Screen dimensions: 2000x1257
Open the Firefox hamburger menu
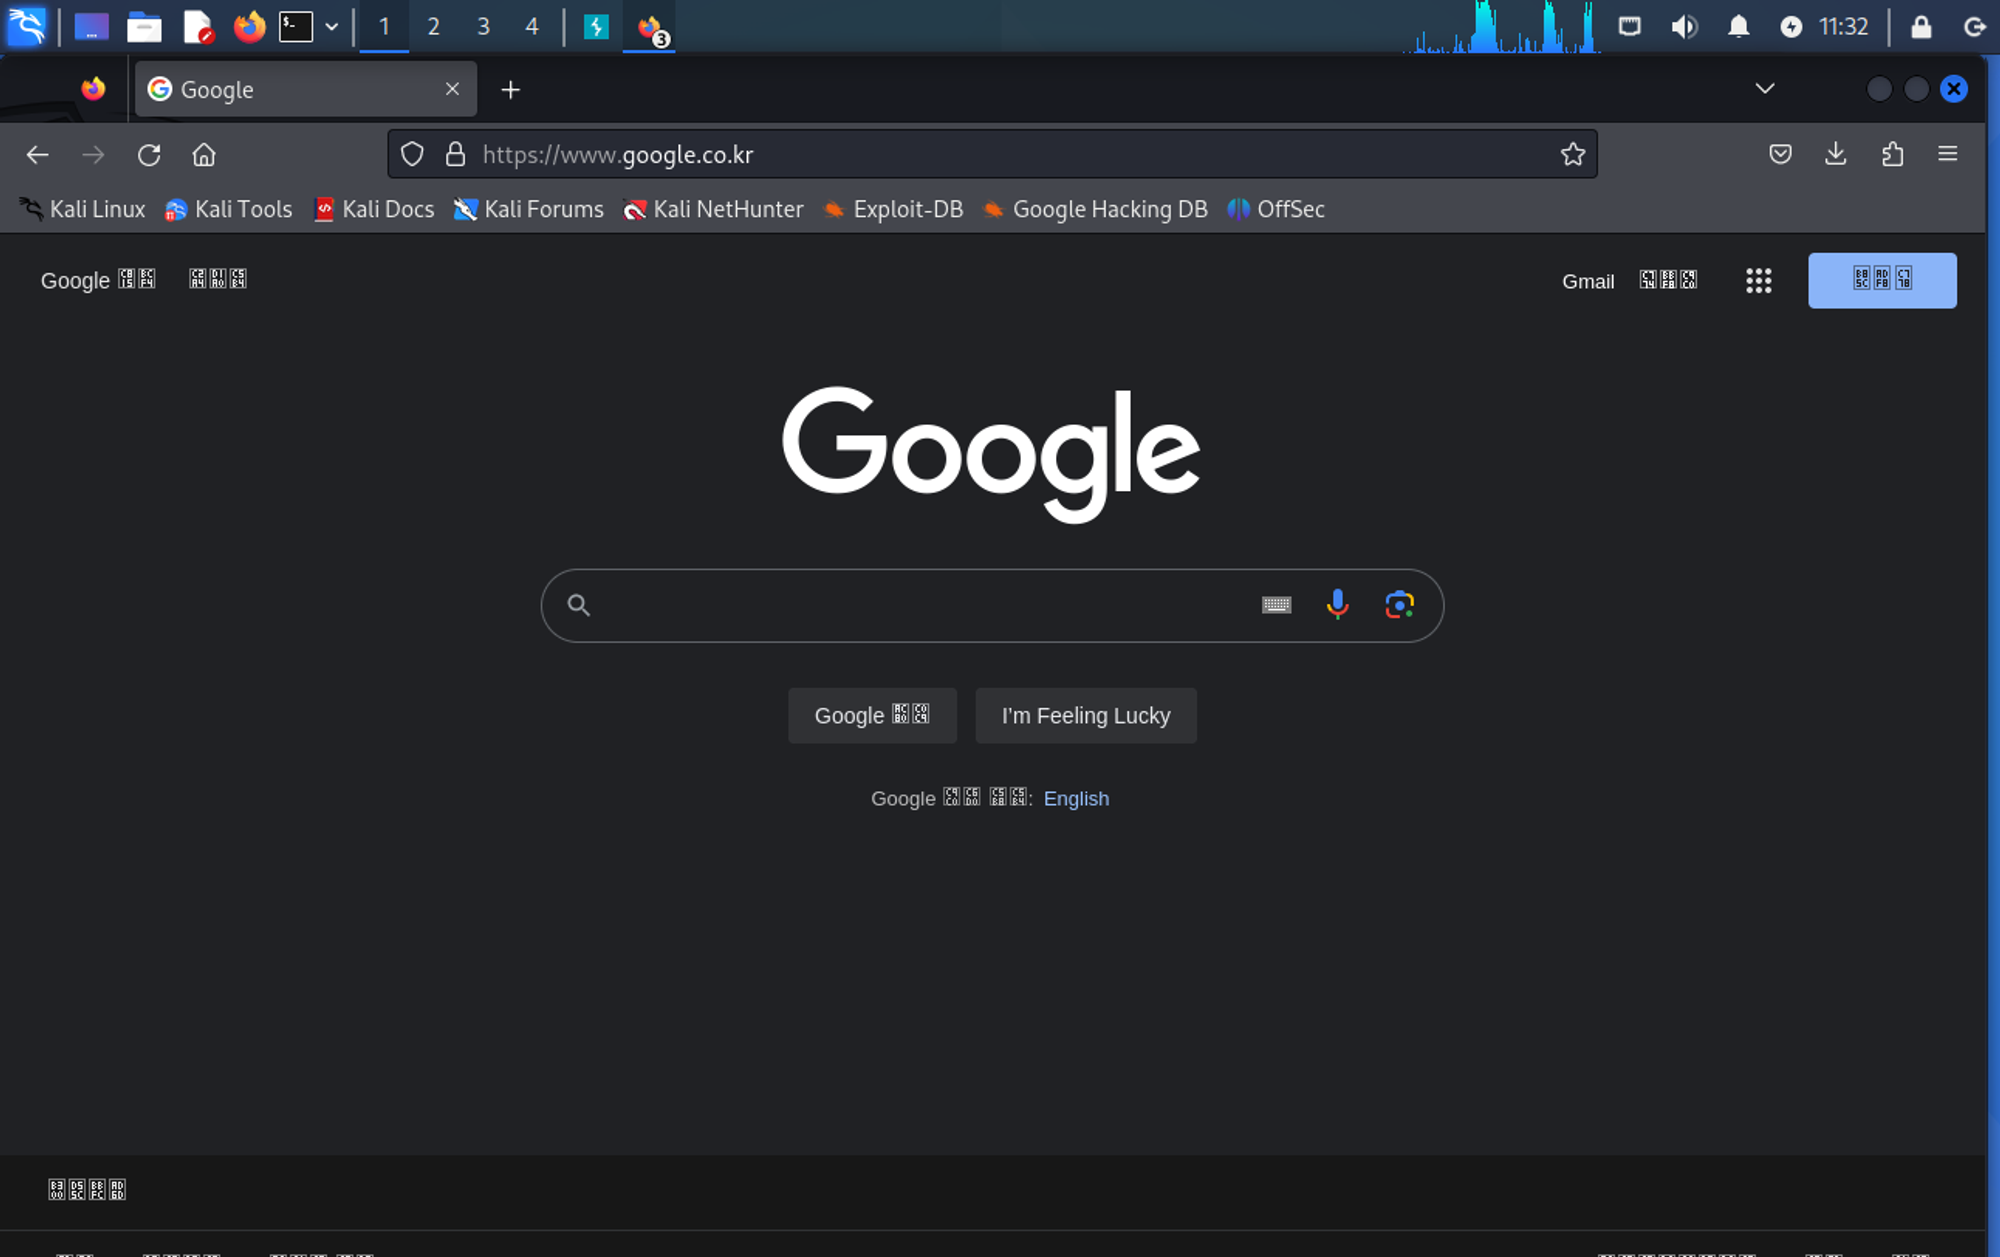click(1947, 154)
